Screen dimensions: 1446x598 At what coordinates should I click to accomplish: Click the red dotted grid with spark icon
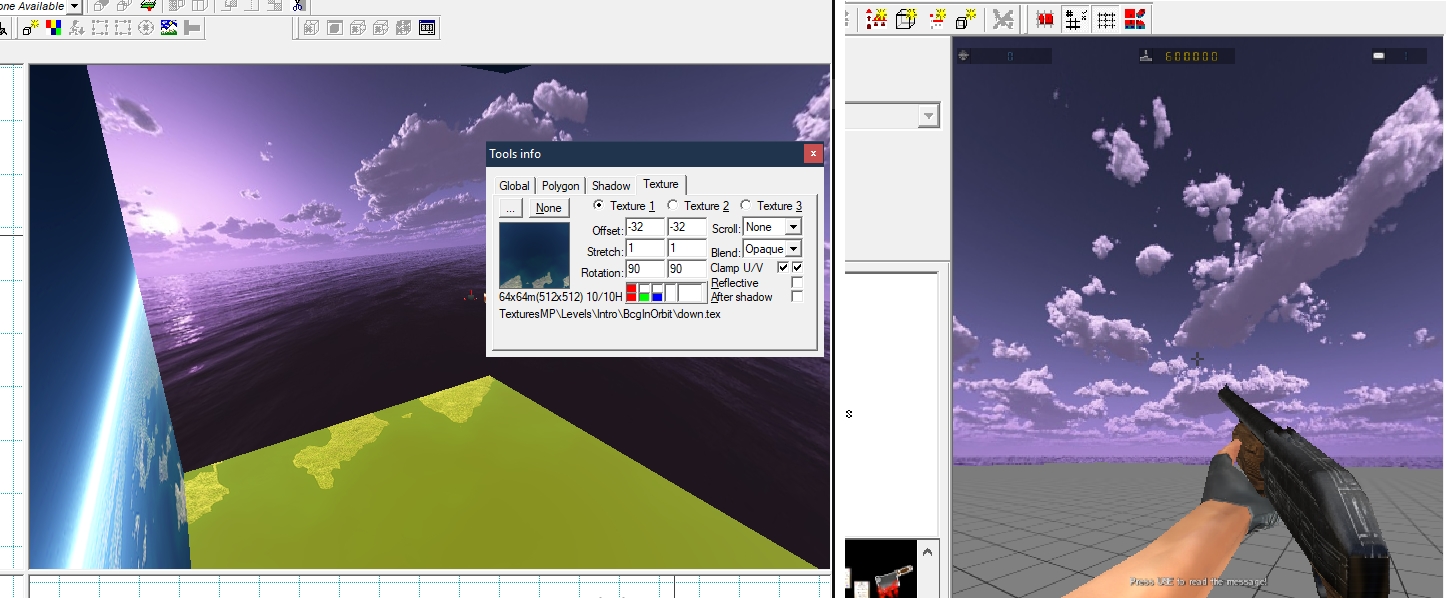937,19
